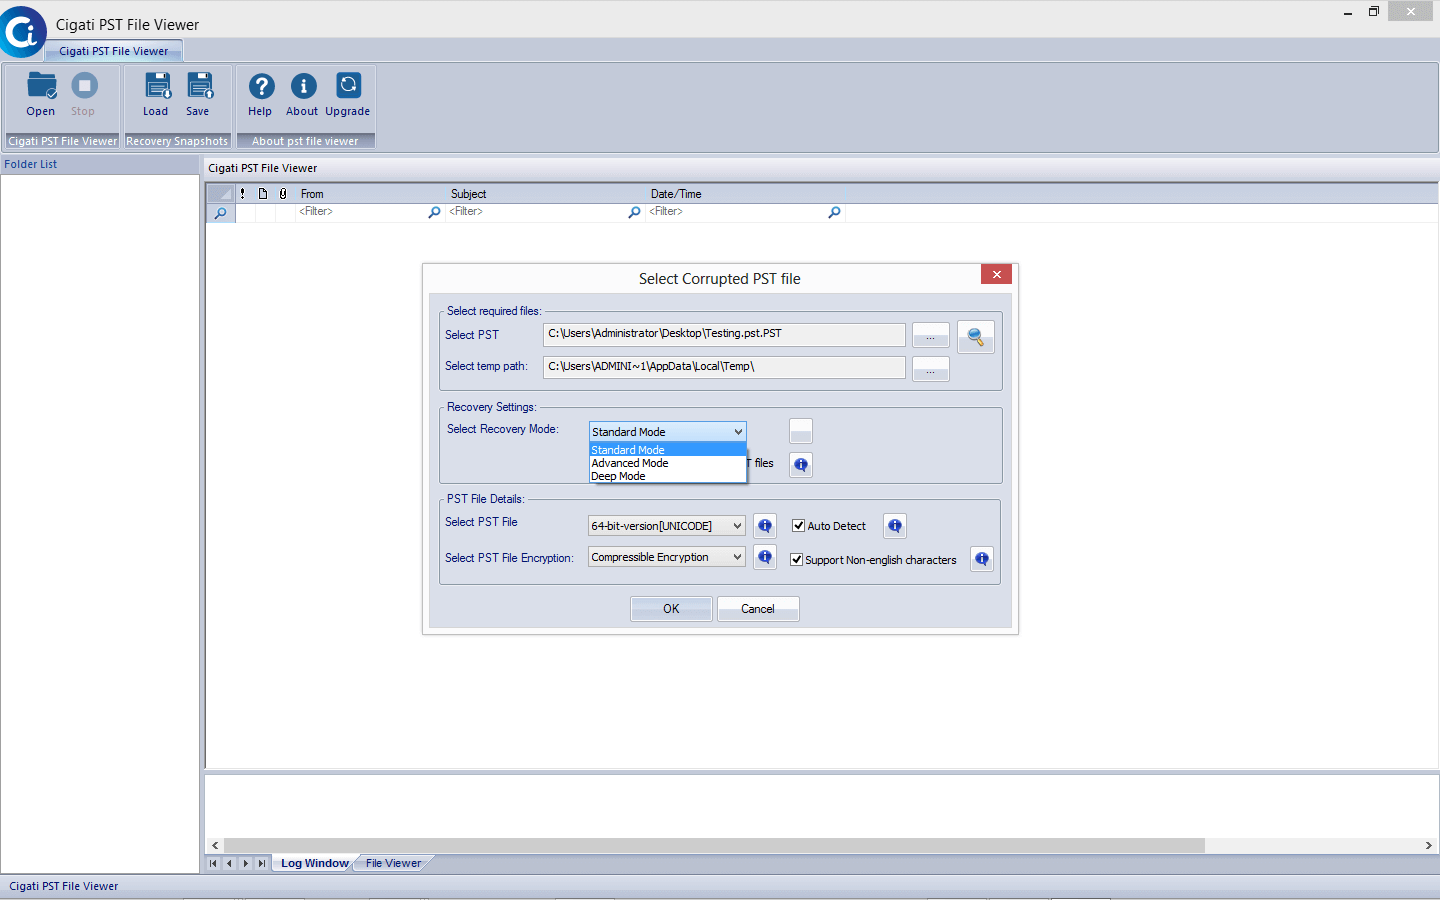This screenshot has height=900, width=1440.
Task: Choose Deep Mode in the list
Action: [668, 476]
